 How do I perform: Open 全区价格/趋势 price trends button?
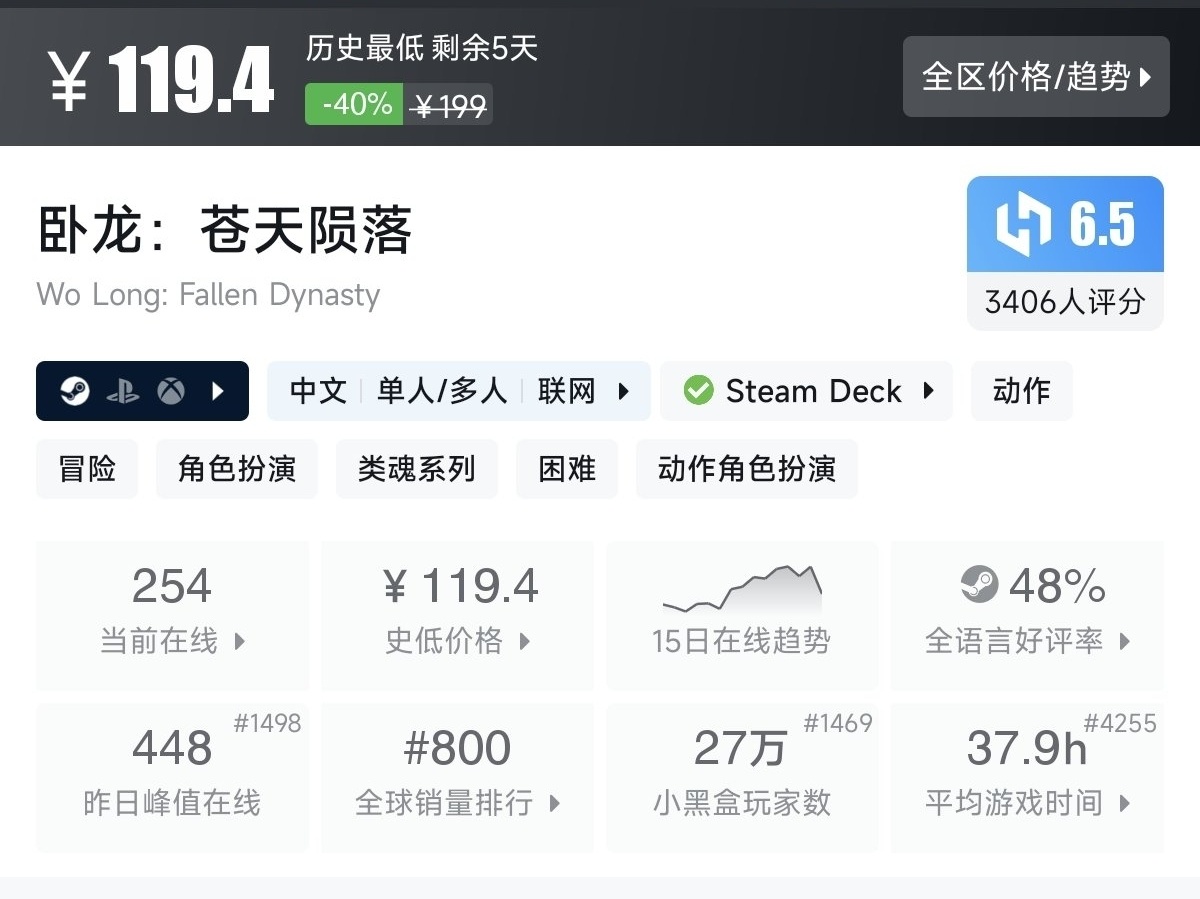click(x=1036, y=77)
